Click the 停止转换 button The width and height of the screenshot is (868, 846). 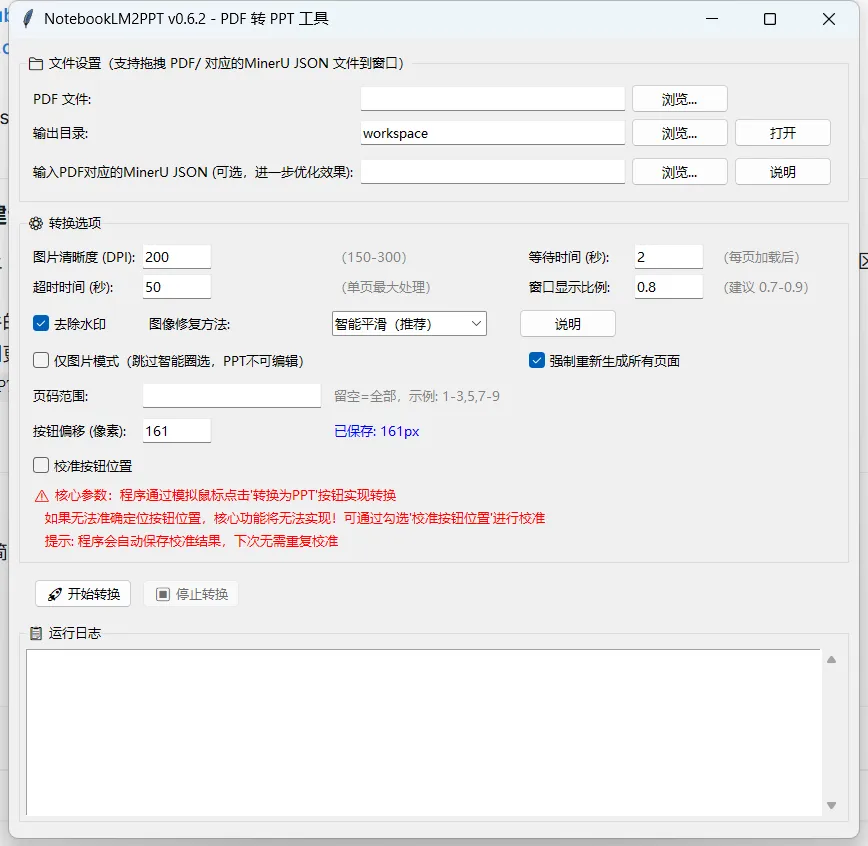click(x=191, y=594)
